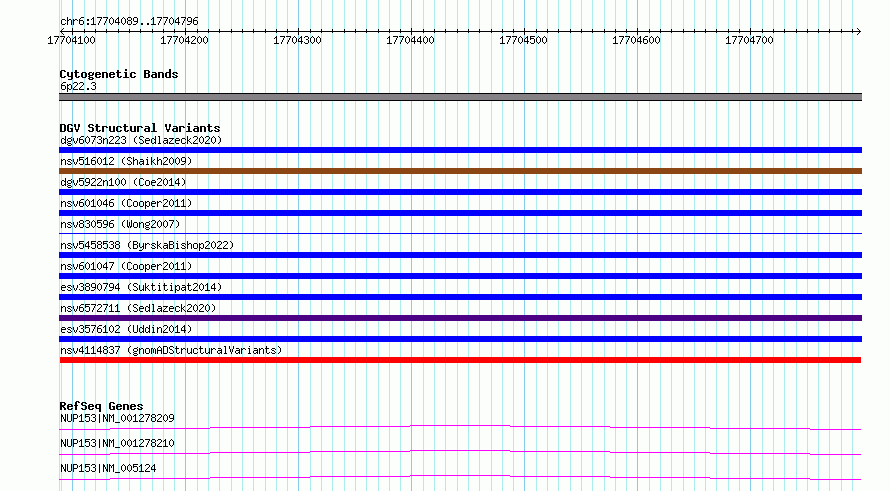Image resolution: width=890 pixels, height=491 pixels.
Task: Click the blue bar for esv3576102
Action: [x=460, y=339]
